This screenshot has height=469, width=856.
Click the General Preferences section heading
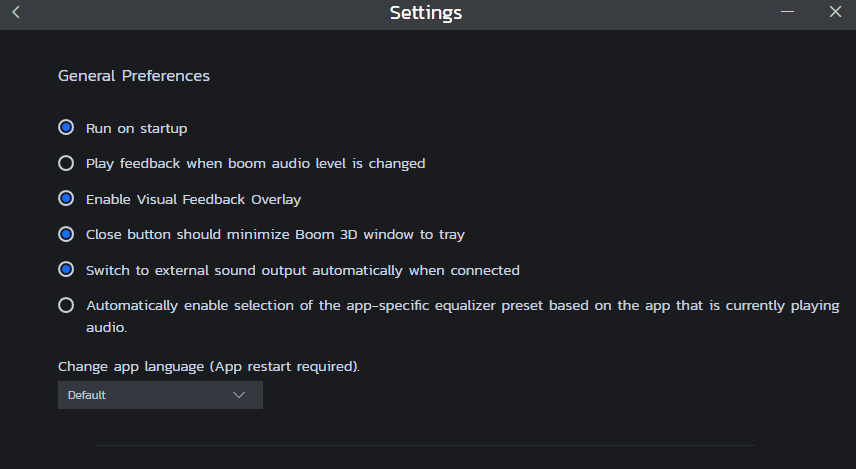coord(134,75)
